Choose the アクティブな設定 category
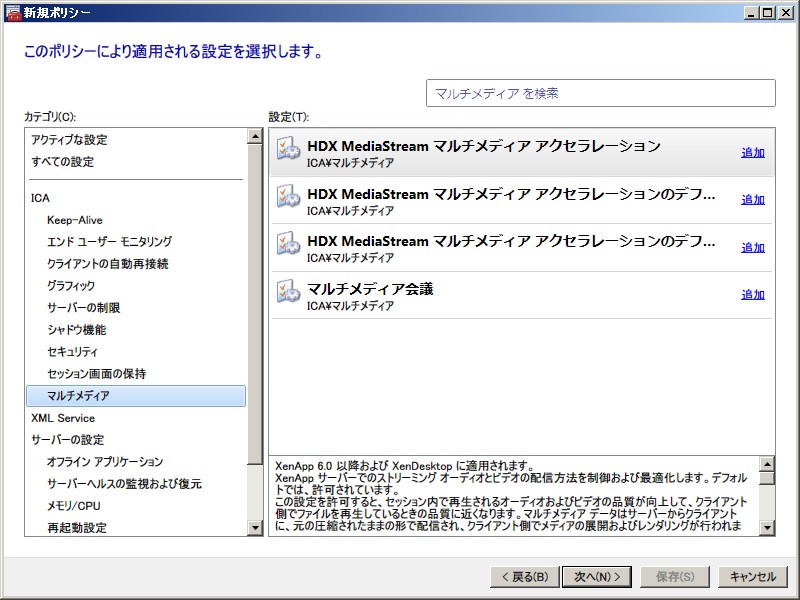 69,140
